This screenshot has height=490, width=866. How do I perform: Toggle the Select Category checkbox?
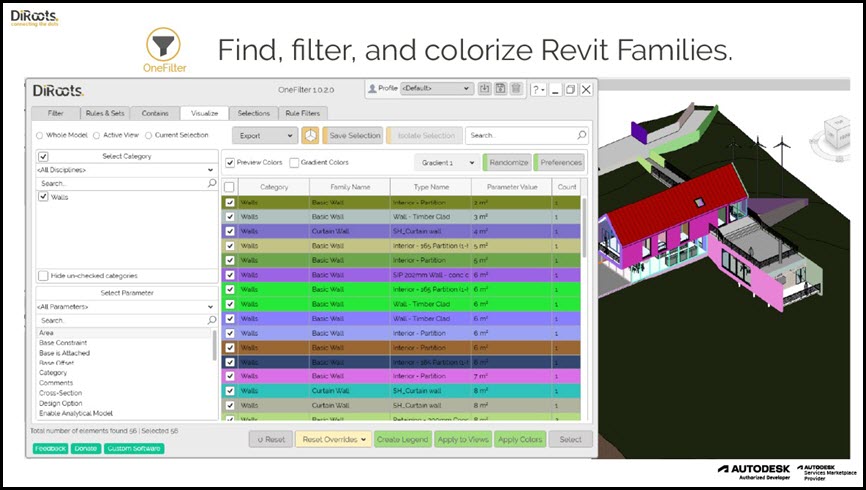click(x=43, y=156)
